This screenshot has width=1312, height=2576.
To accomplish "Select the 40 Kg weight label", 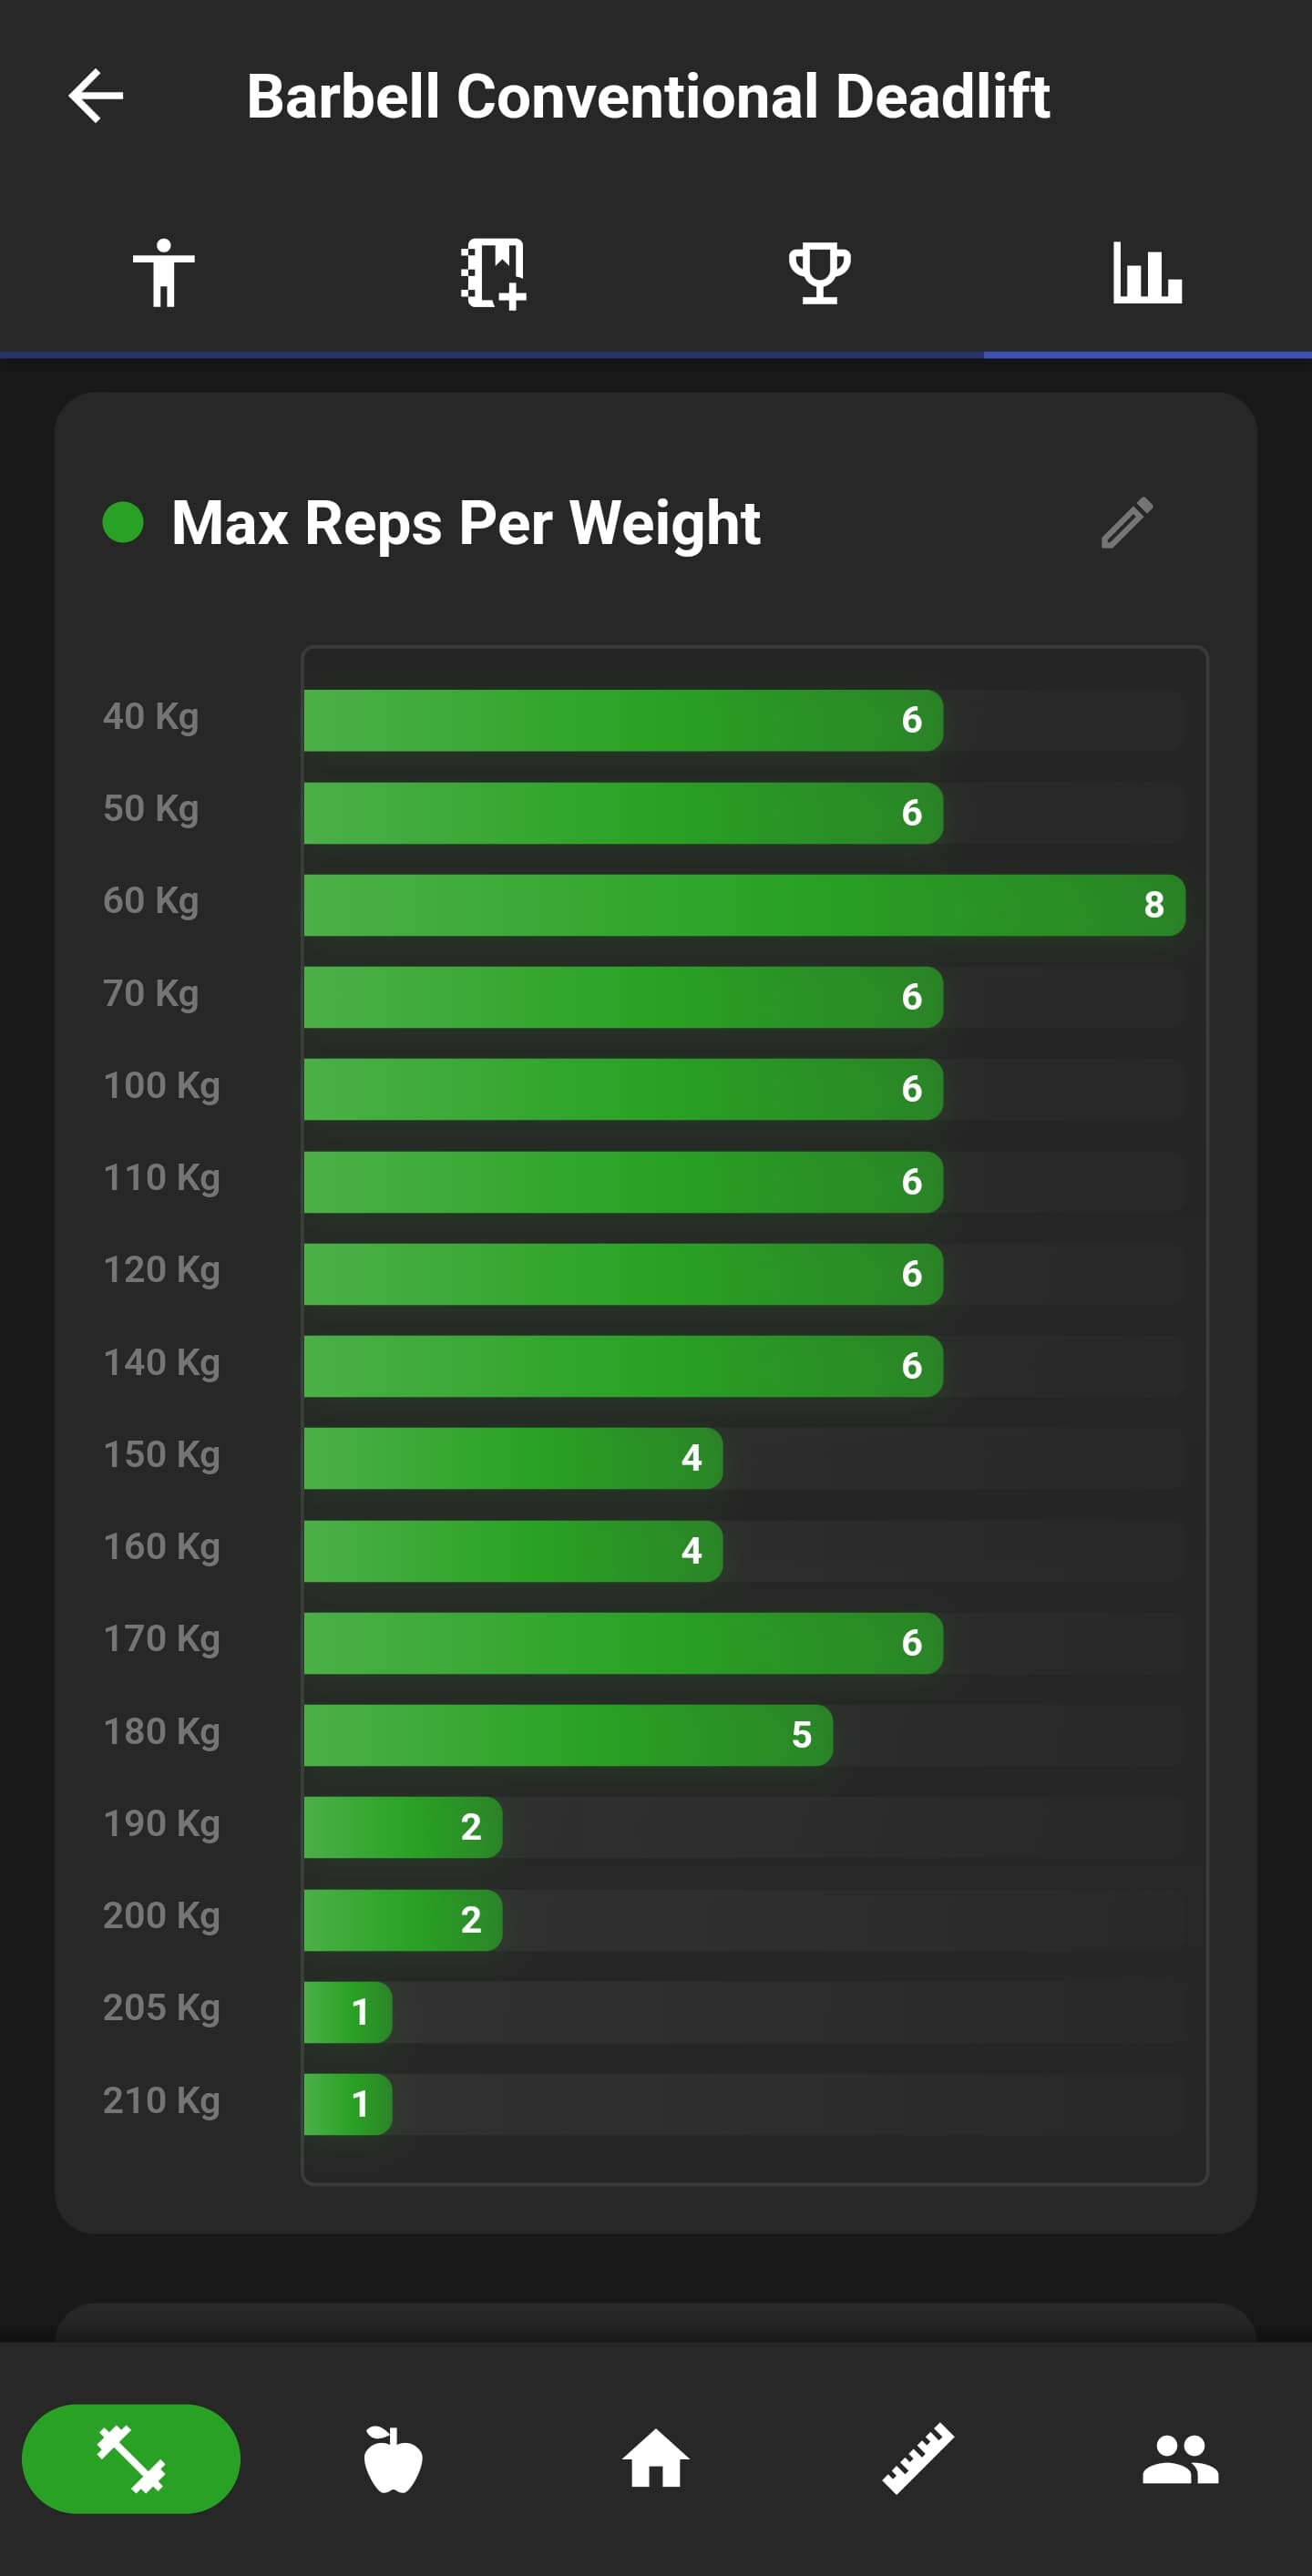I will click(150, 716).
